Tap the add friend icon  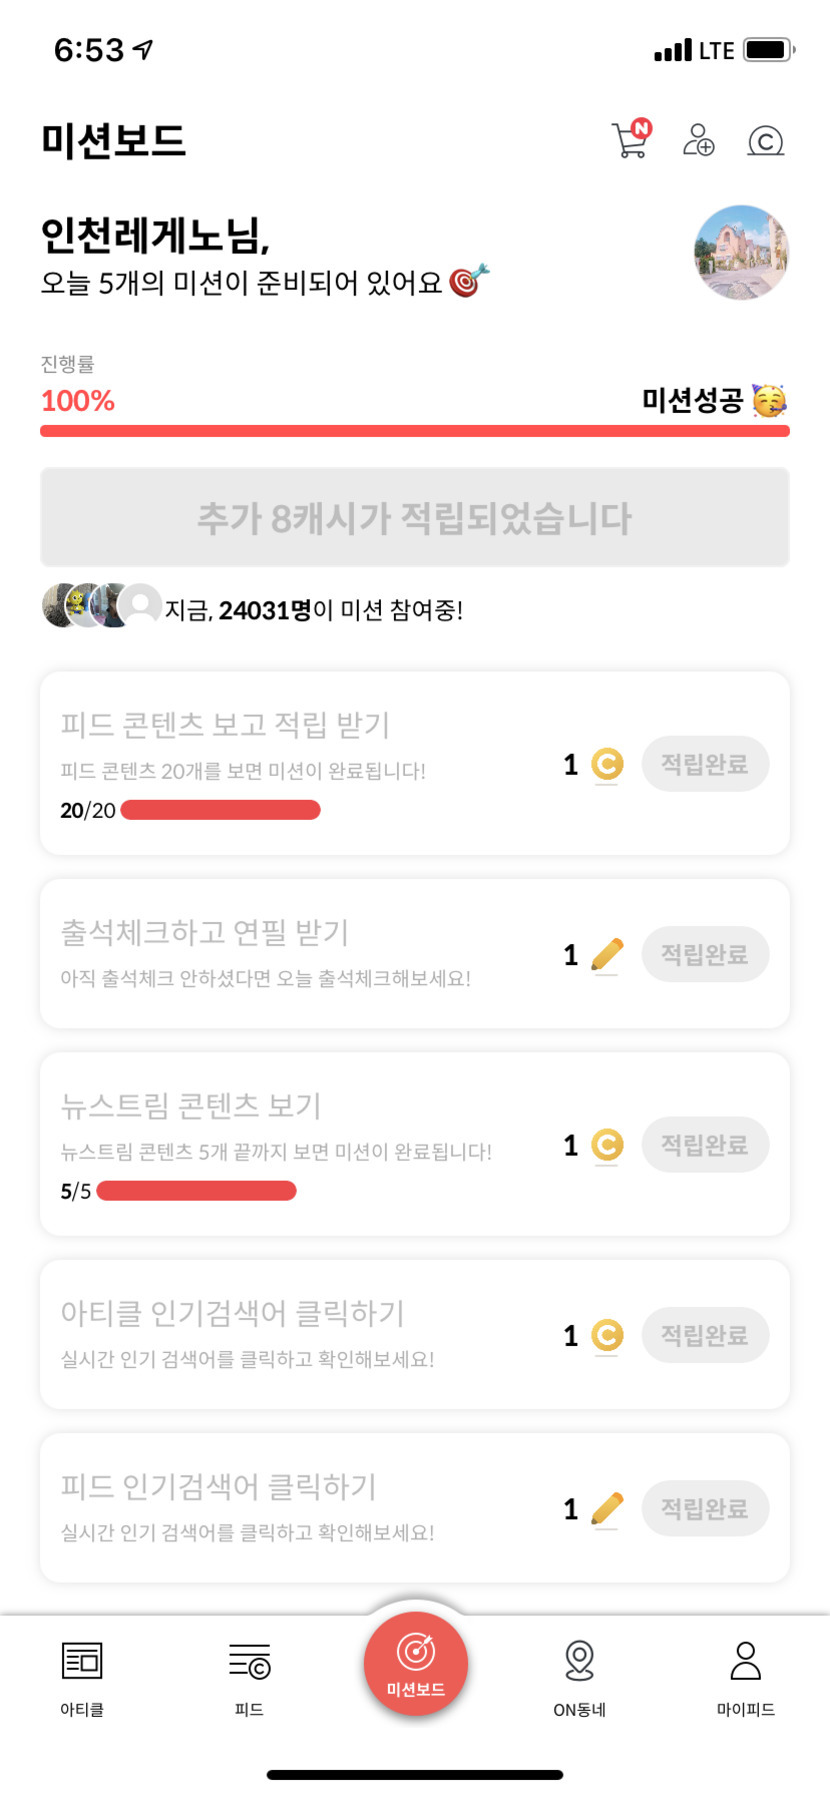(698, 140)
